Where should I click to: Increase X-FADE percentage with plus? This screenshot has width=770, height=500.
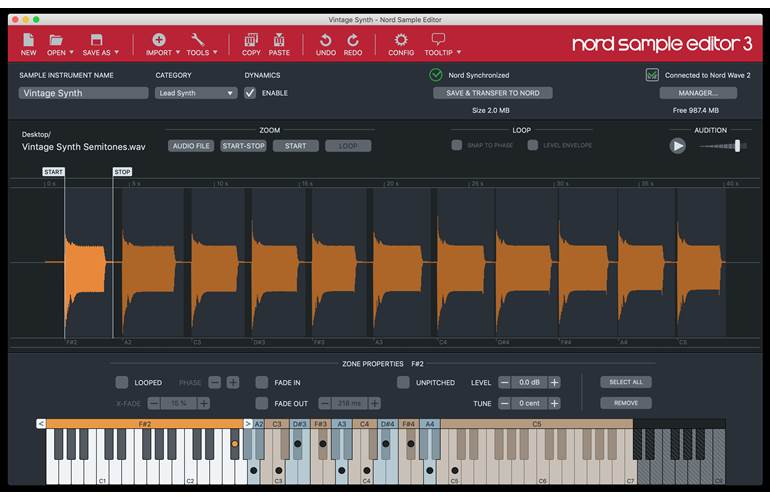[x=204, y=403]
